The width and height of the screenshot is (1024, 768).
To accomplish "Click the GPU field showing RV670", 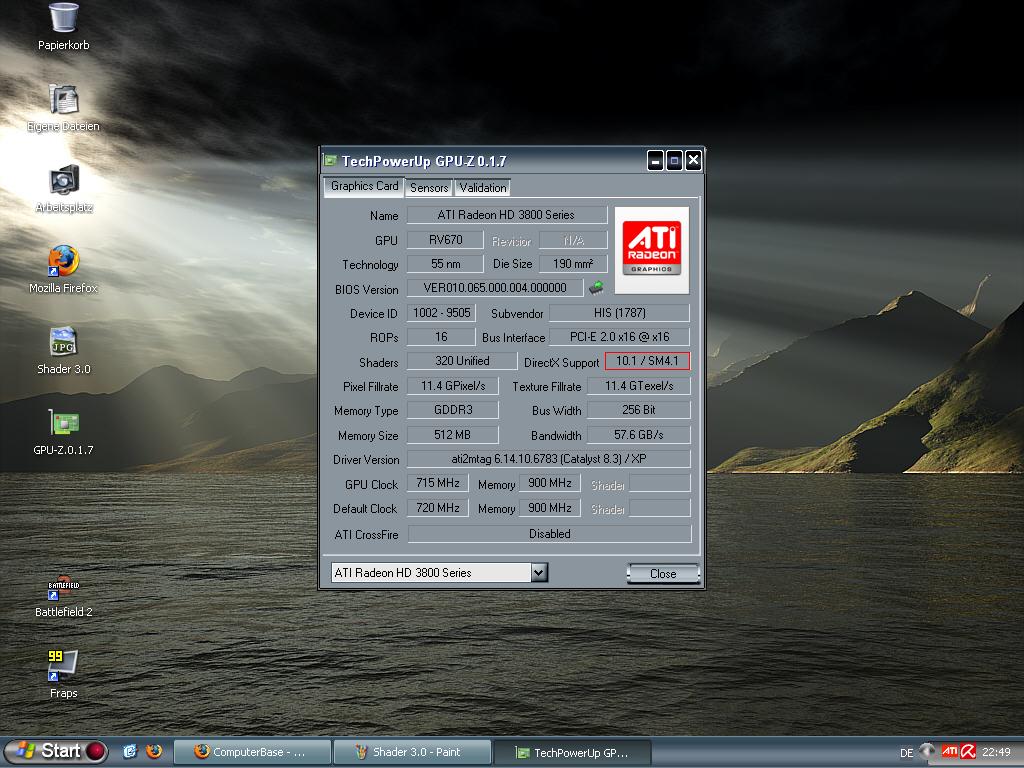I will [x=445, y=240].
